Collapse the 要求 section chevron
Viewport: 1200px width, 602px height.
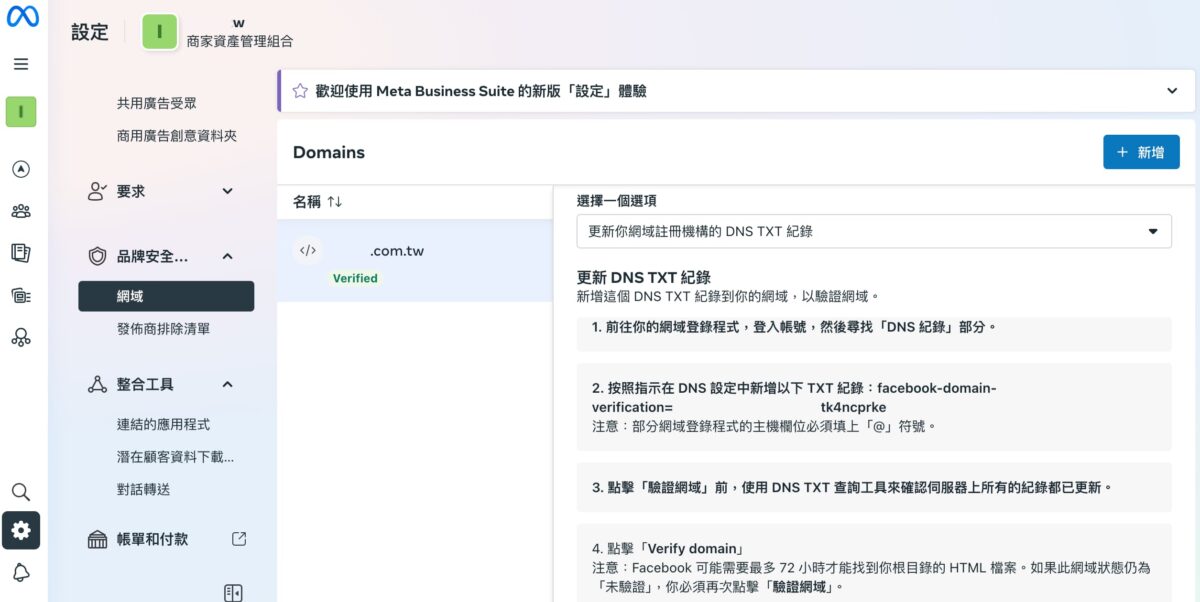click(x=227, y=191)
